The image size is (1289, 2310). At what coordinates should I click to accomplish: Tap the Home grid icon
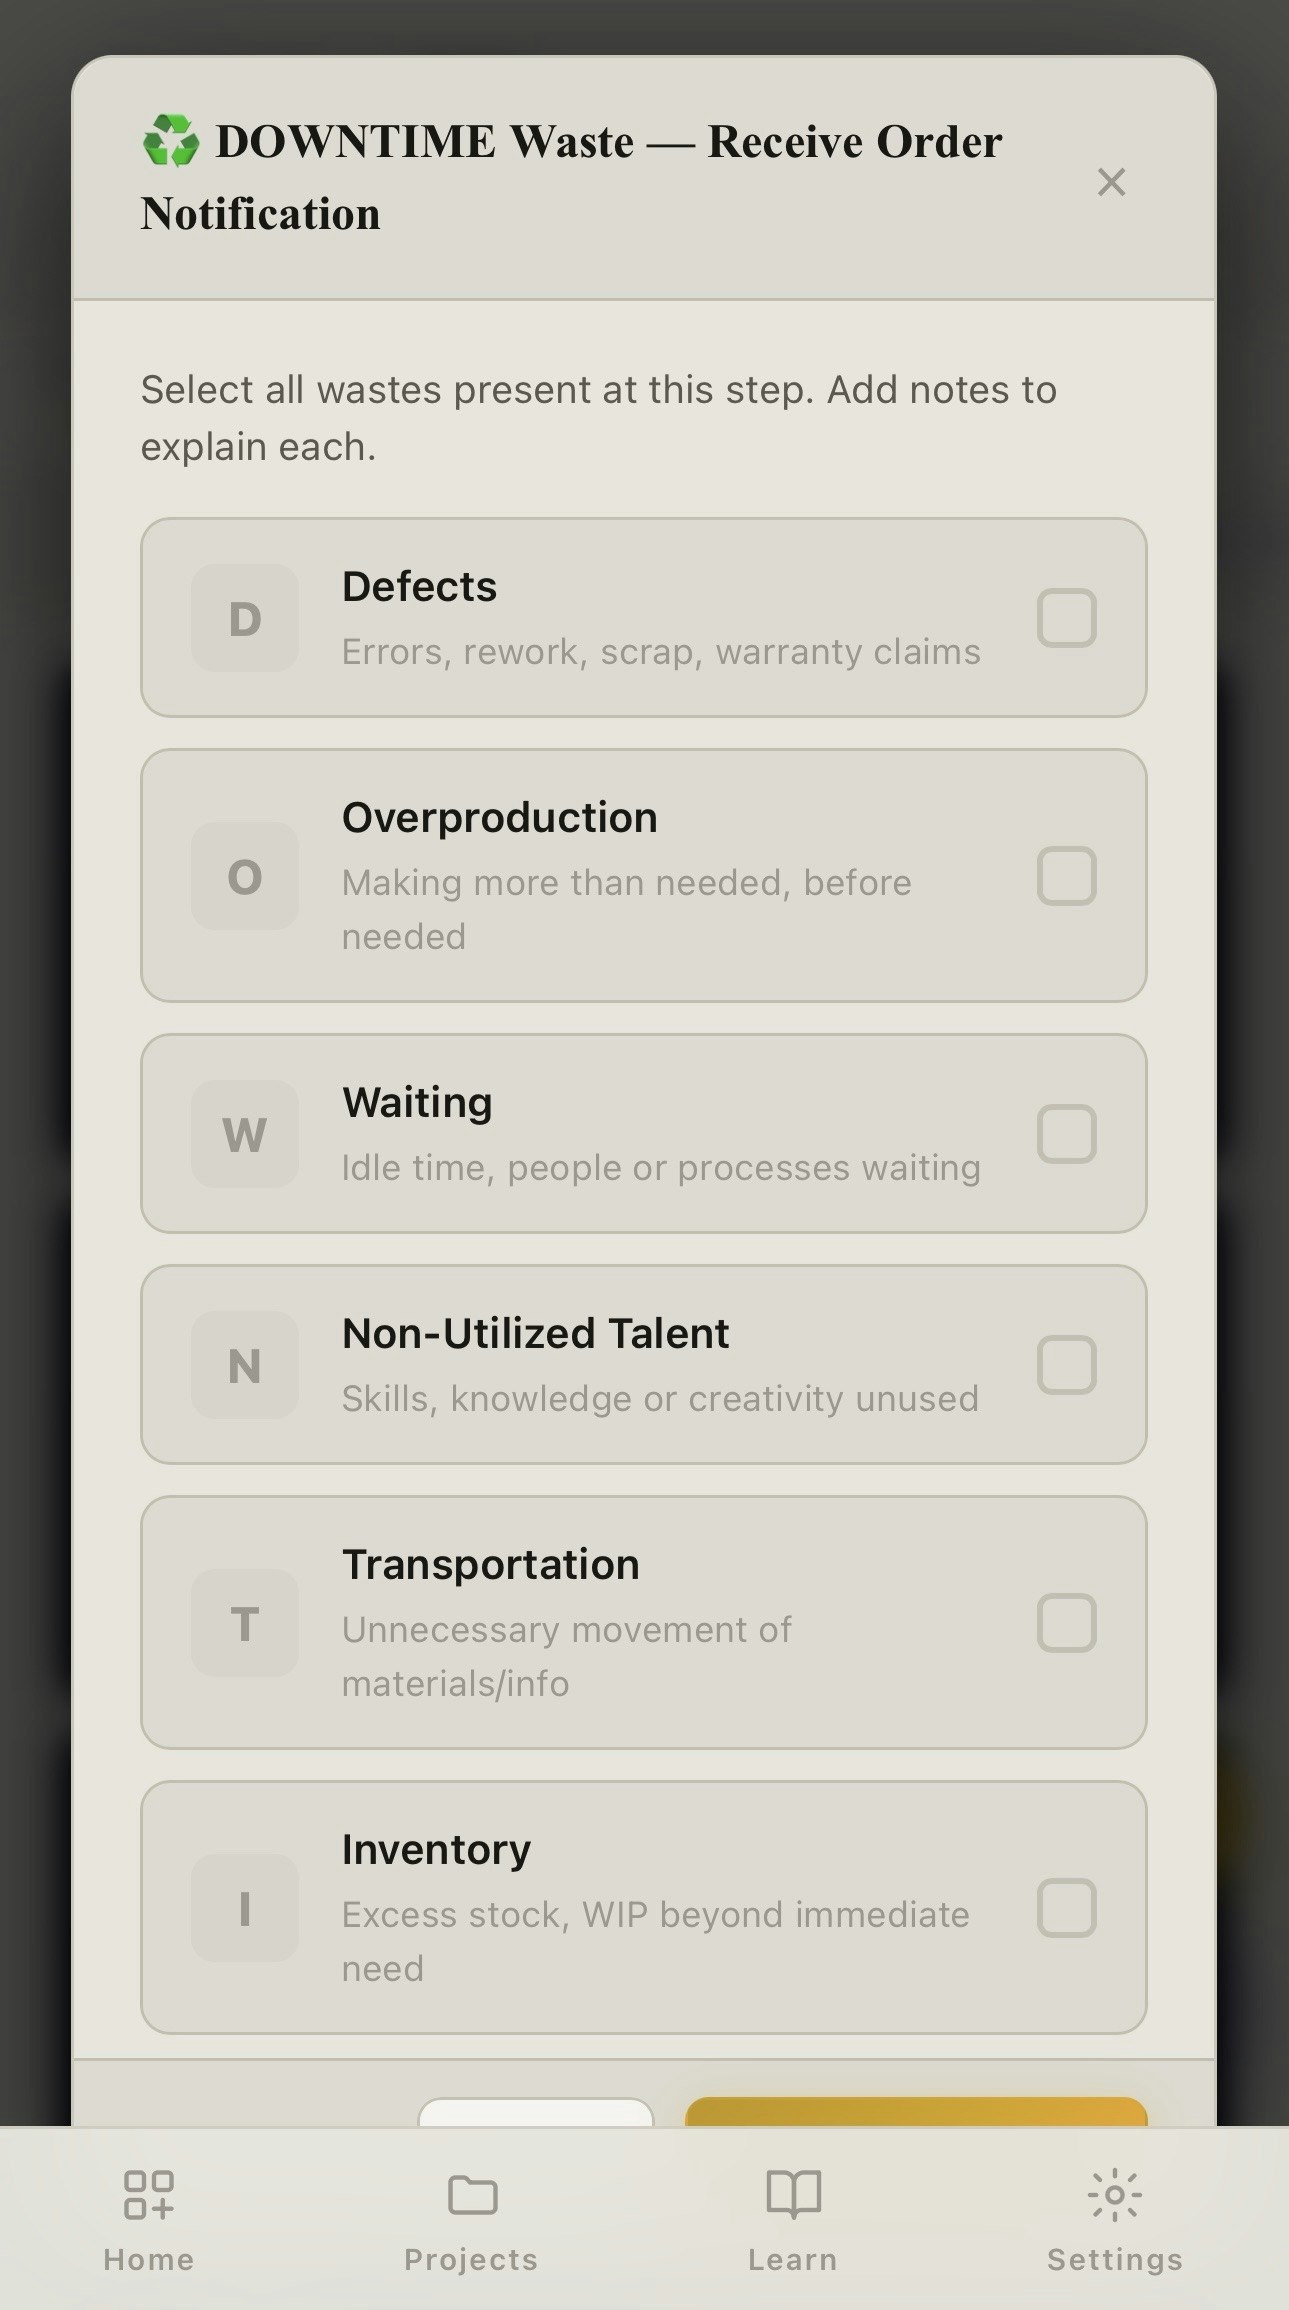pos(149,2195)
